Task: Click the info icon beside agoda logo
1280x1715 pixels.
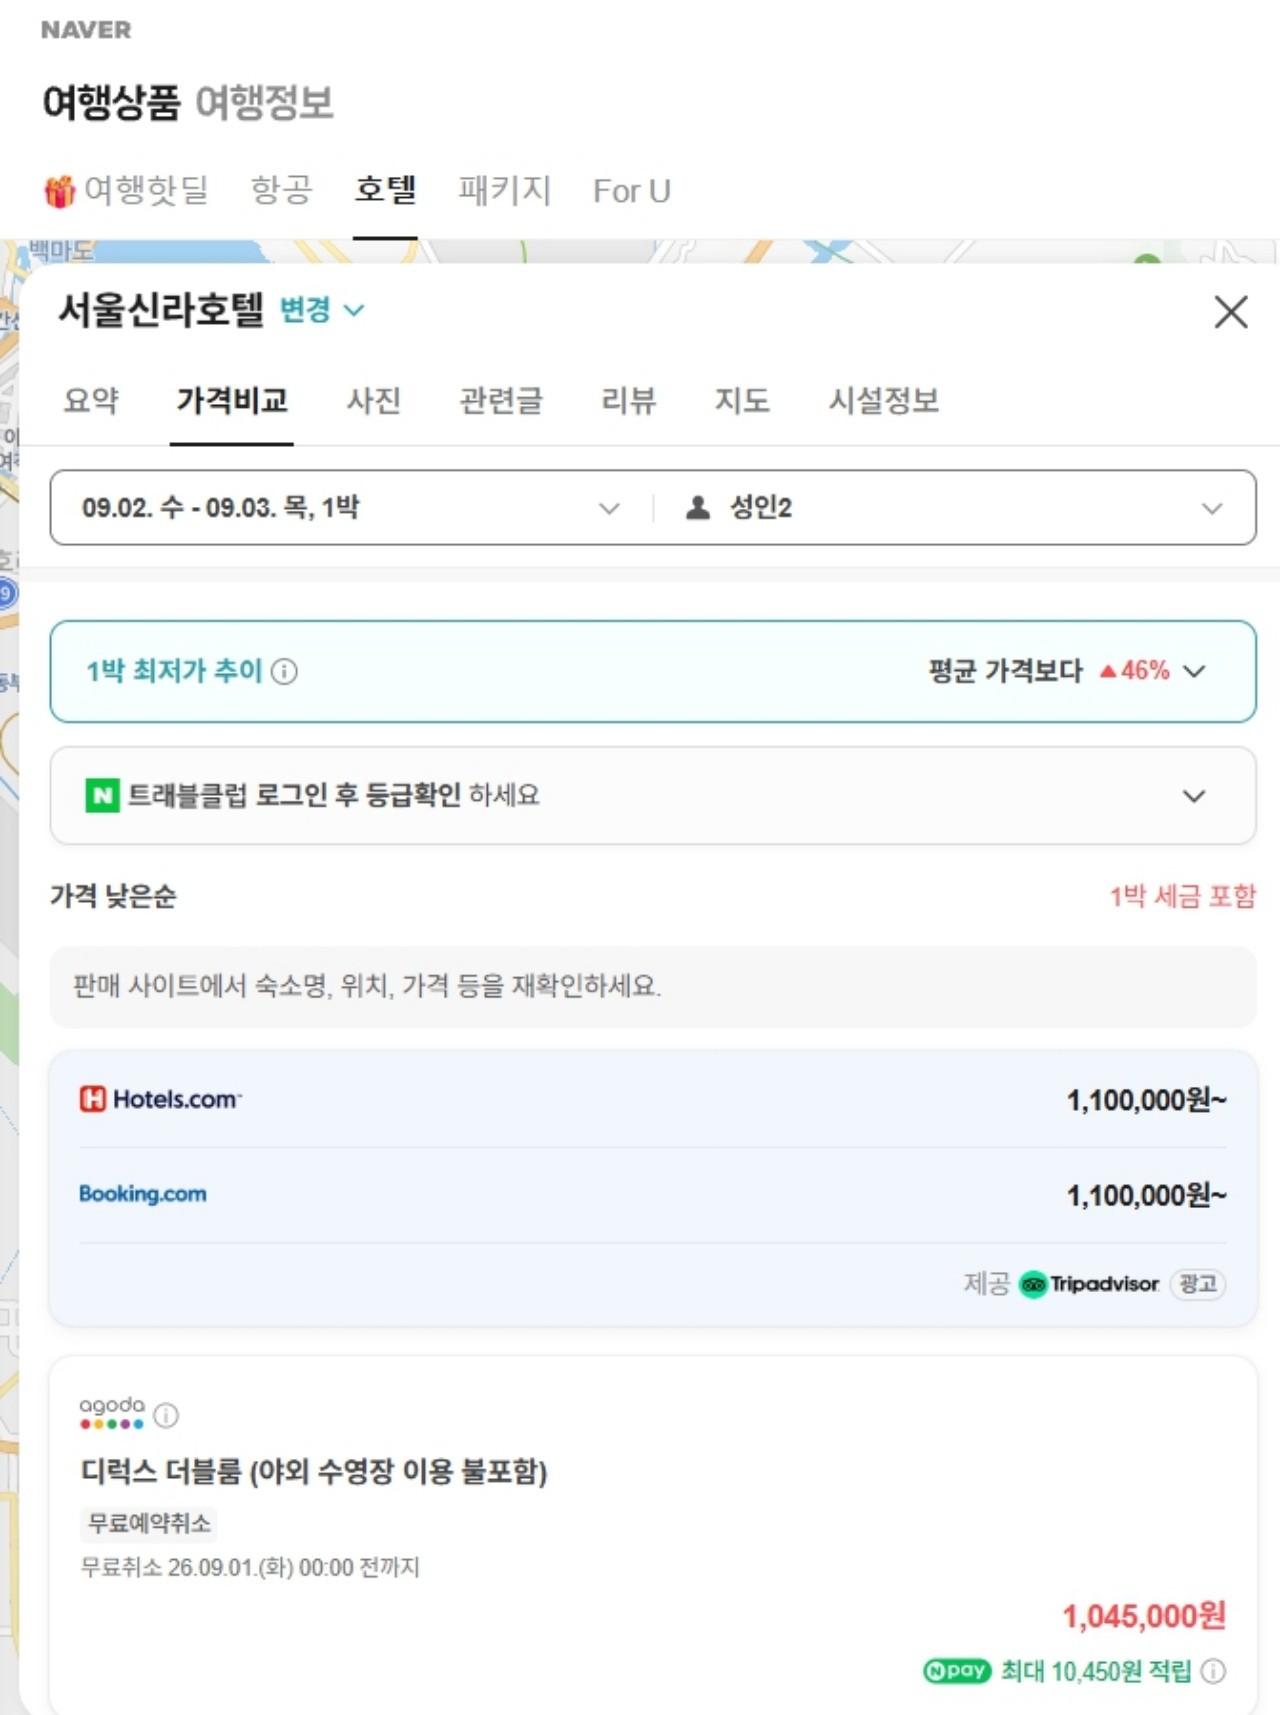Action: pos(166,1415)
